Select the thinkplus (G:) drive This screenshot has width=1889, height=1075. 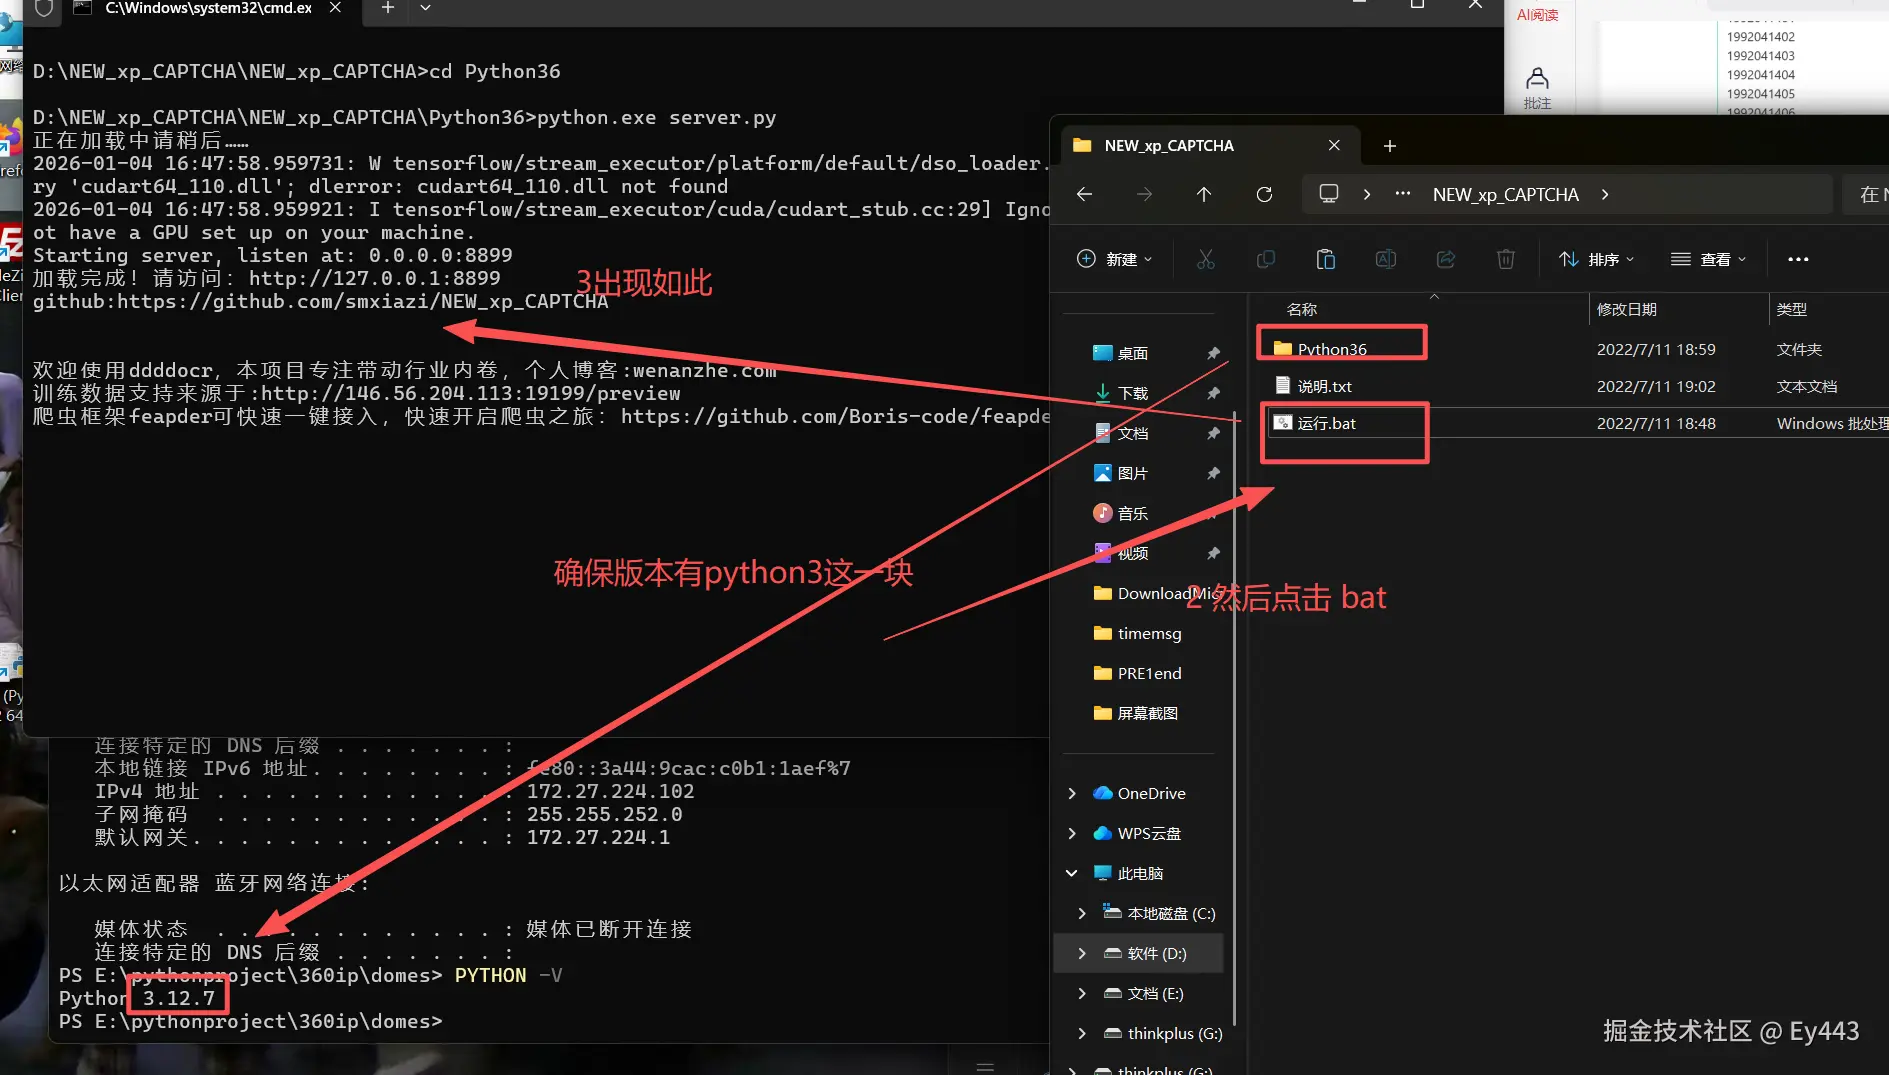(x=1162, y=1033)
